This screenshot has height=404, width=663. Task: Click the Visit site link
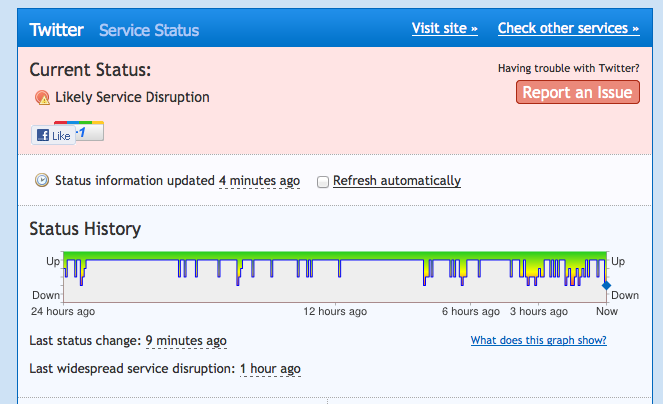pyautogui.click(x=445, y=28)
